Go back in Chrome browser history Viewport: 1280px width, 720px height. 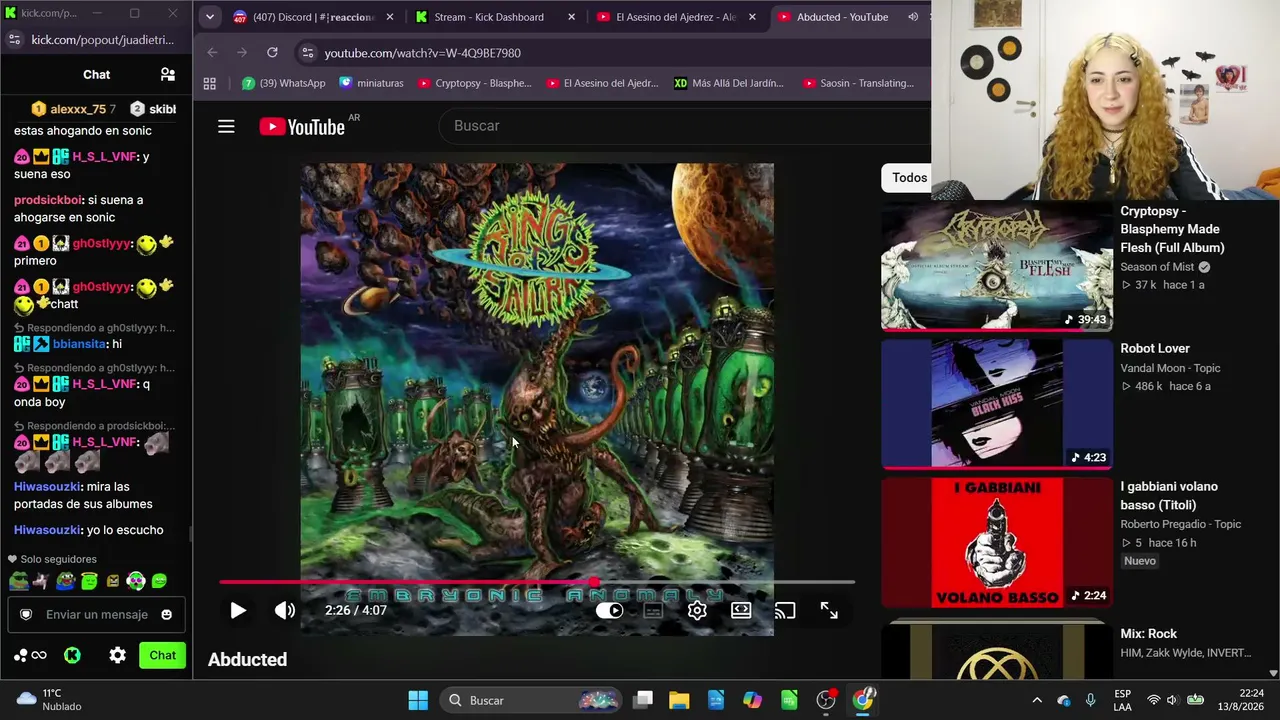point(212,53)
